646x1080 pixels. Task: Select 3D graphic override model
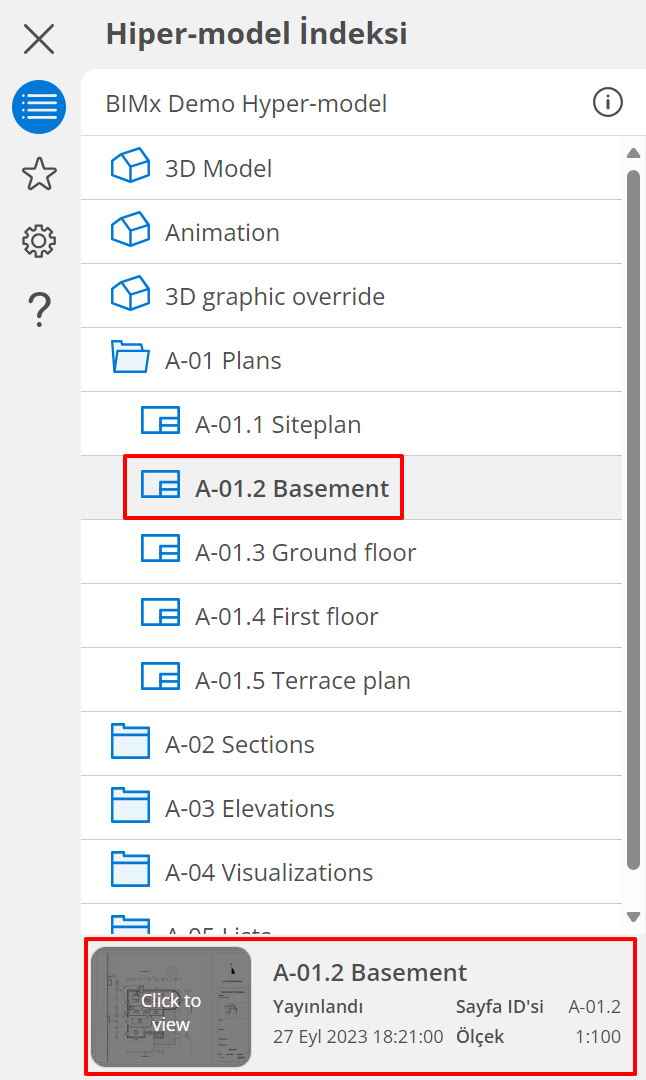point(274,296)
